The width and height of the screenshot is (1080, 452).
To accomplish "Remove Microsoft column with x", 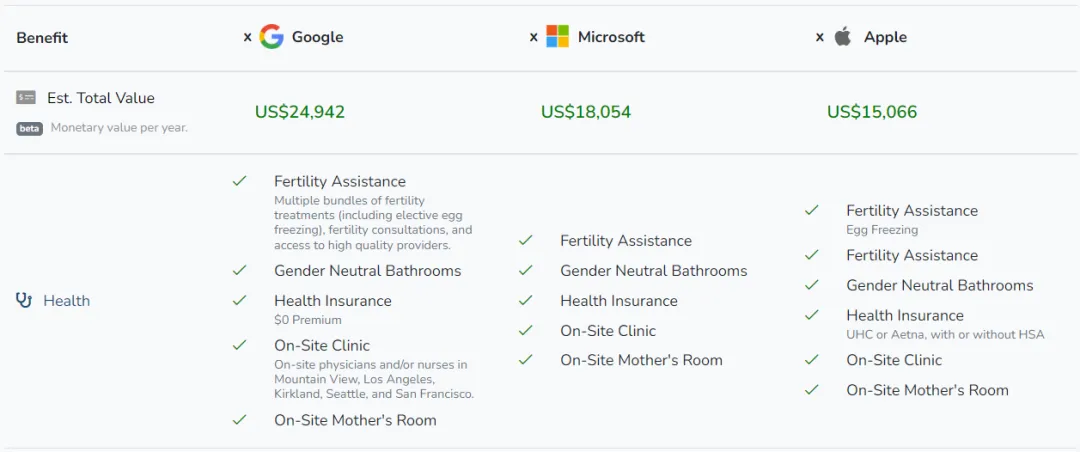I will [533, 37].
